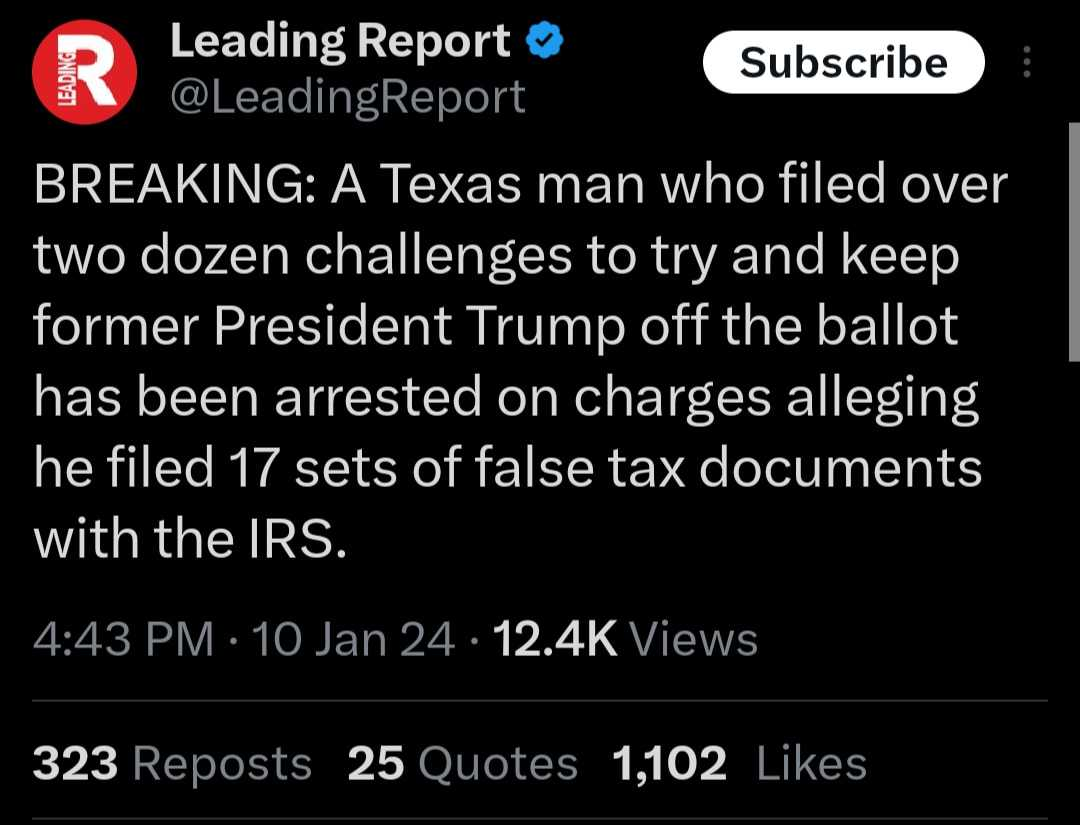Click the 10 Jan 24 date

(x=354, y=639)
